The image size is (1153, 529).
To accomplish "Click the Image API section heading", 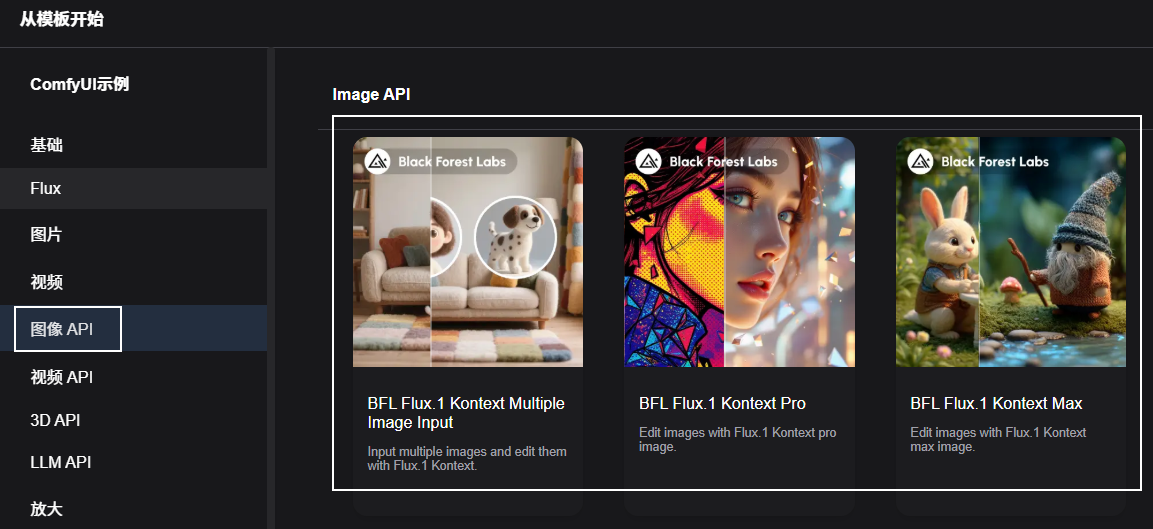I will tap(371, 94).
